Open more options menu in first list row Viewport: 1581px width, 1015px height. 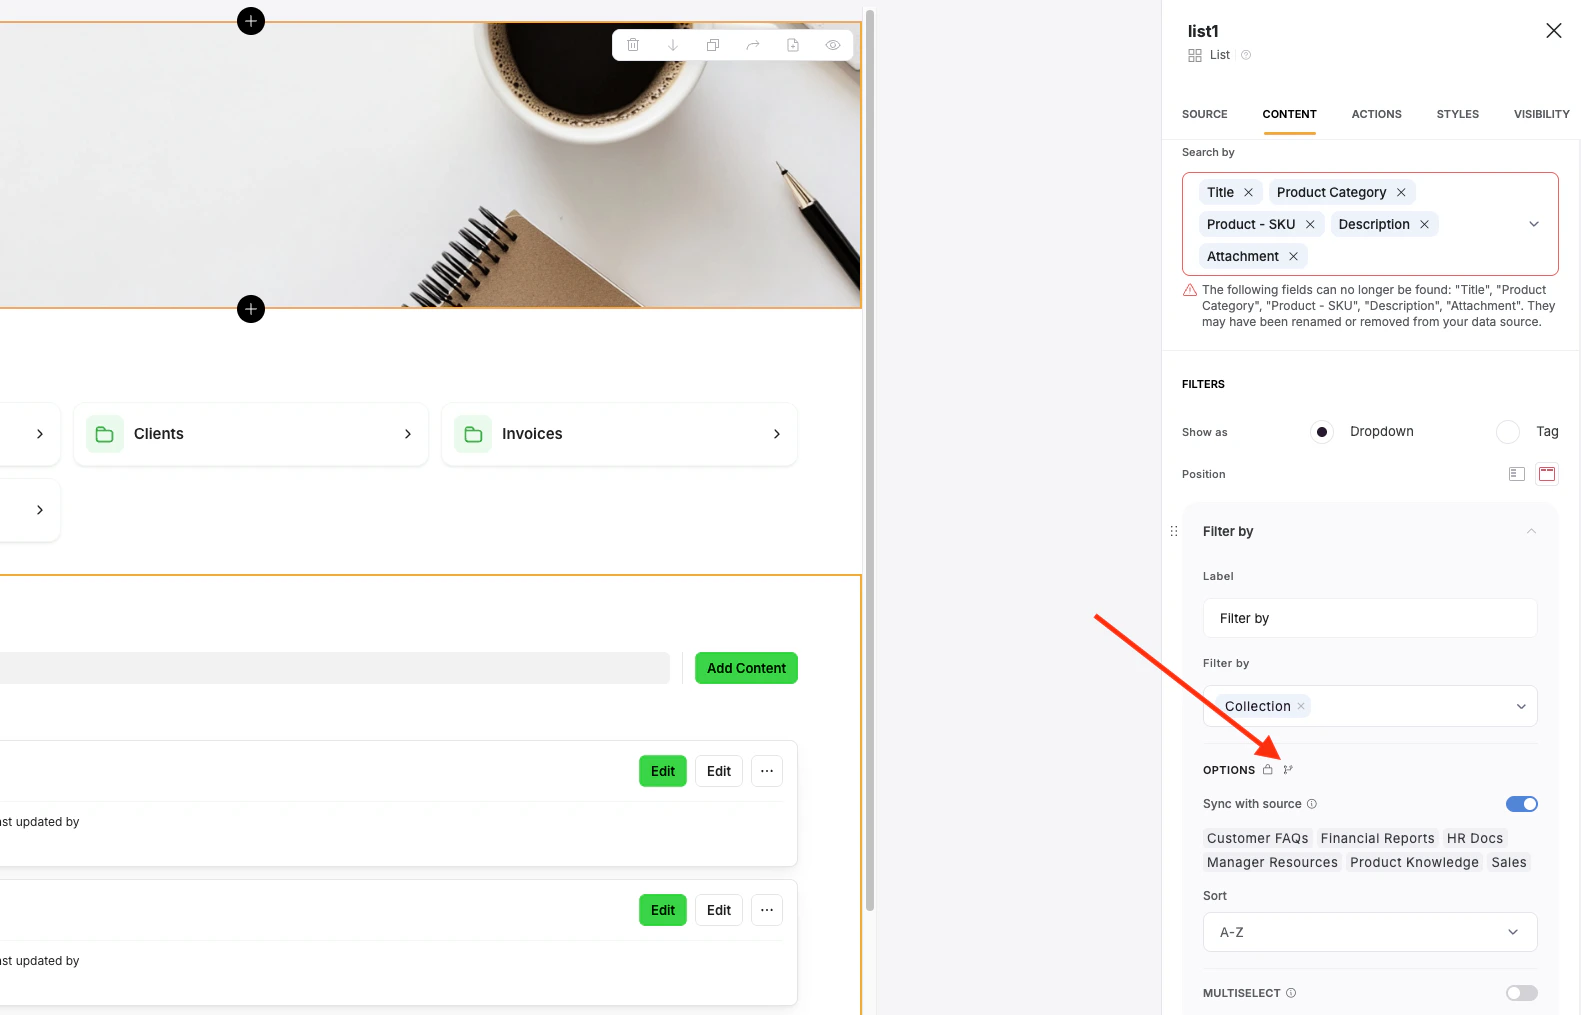click(767, 771)
